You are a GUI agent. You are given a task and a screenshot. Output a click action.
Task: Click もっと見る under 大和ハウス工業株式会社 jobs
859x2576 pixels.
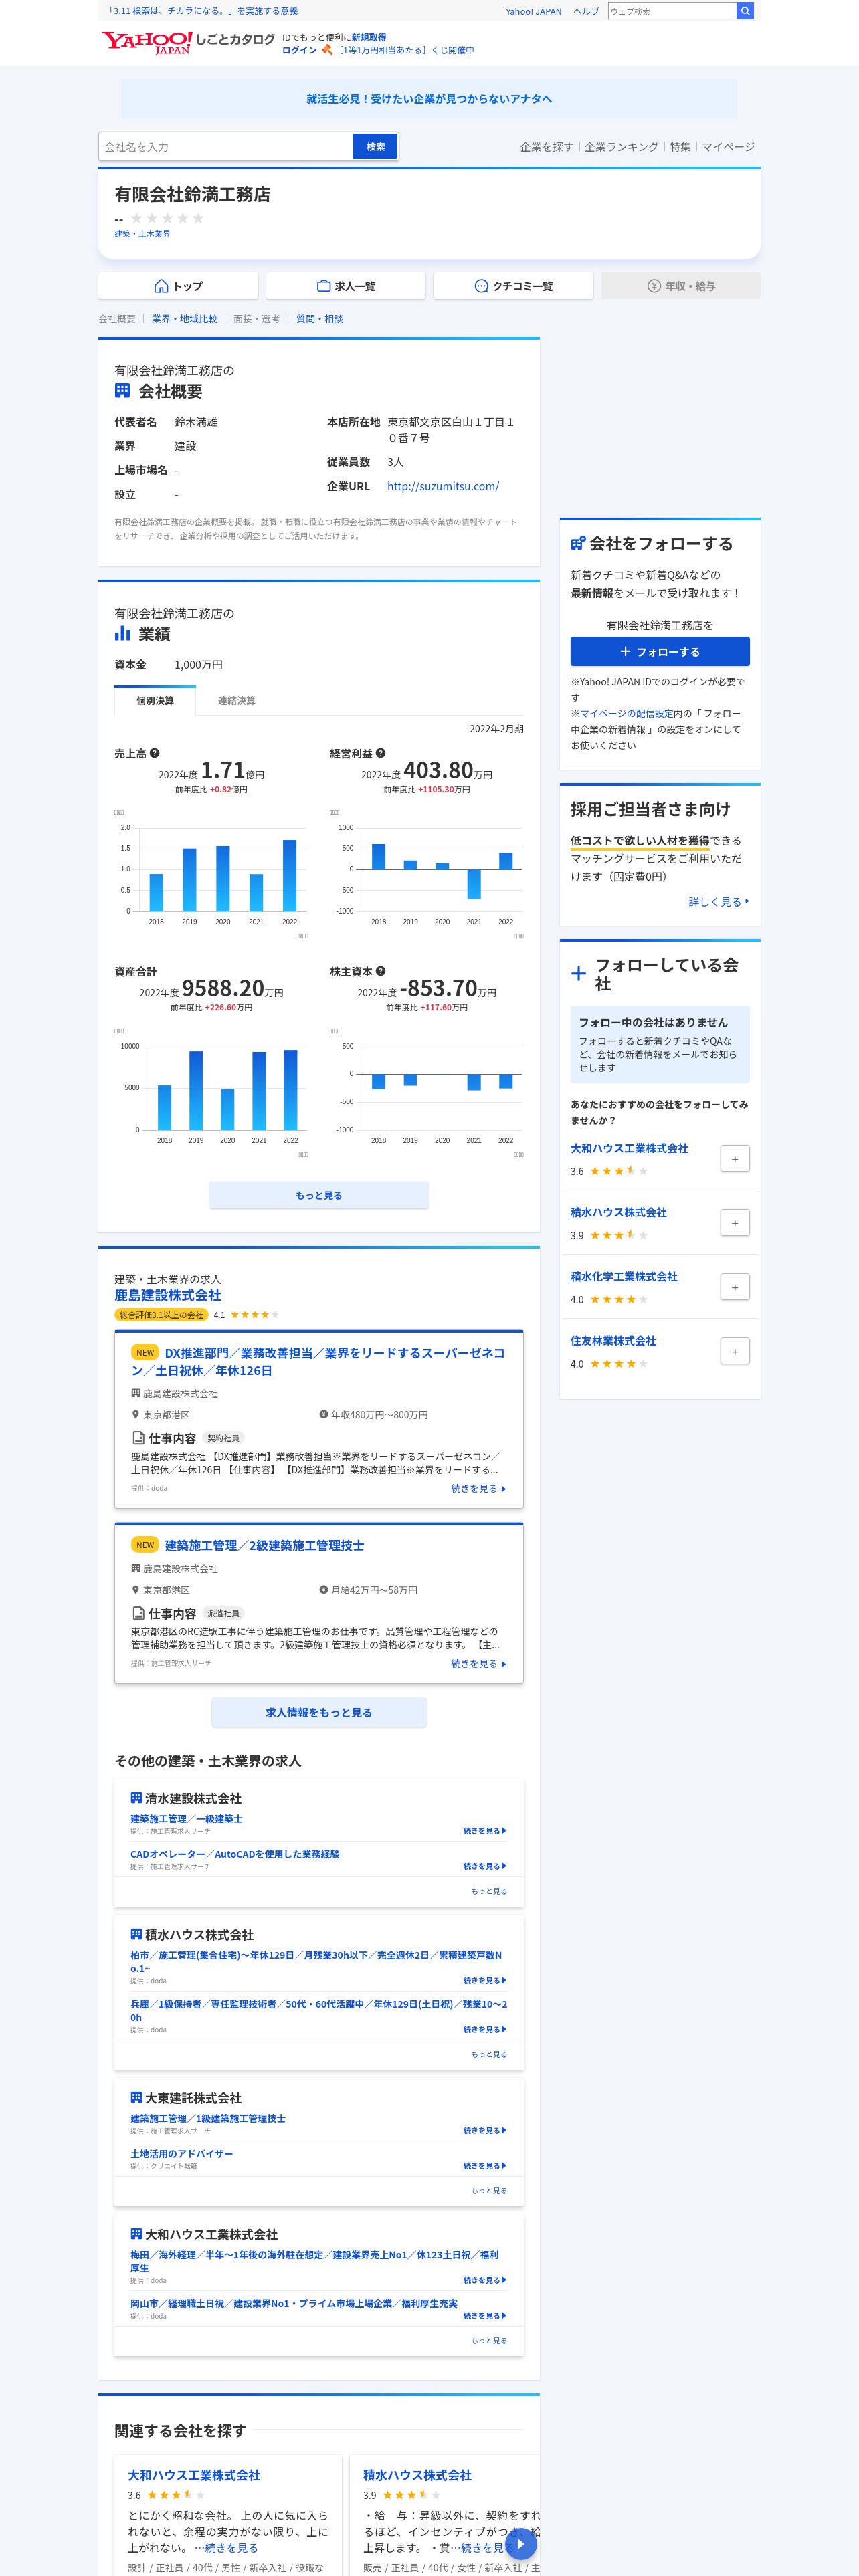[489, 2341]
